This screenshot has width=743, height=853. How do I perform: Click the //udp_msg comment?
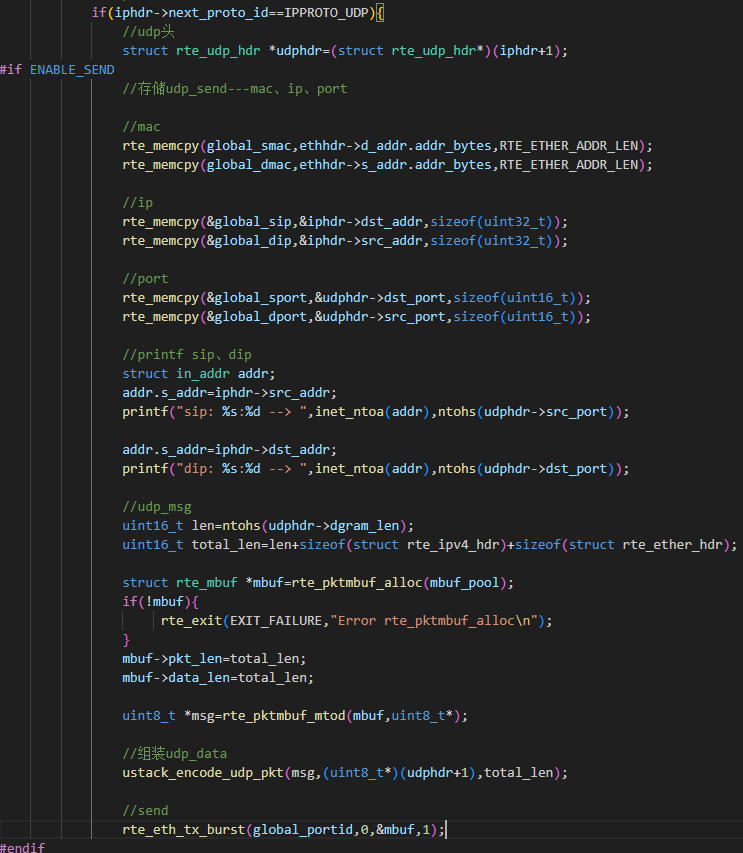pyautogui.click(x=157, y=507)
